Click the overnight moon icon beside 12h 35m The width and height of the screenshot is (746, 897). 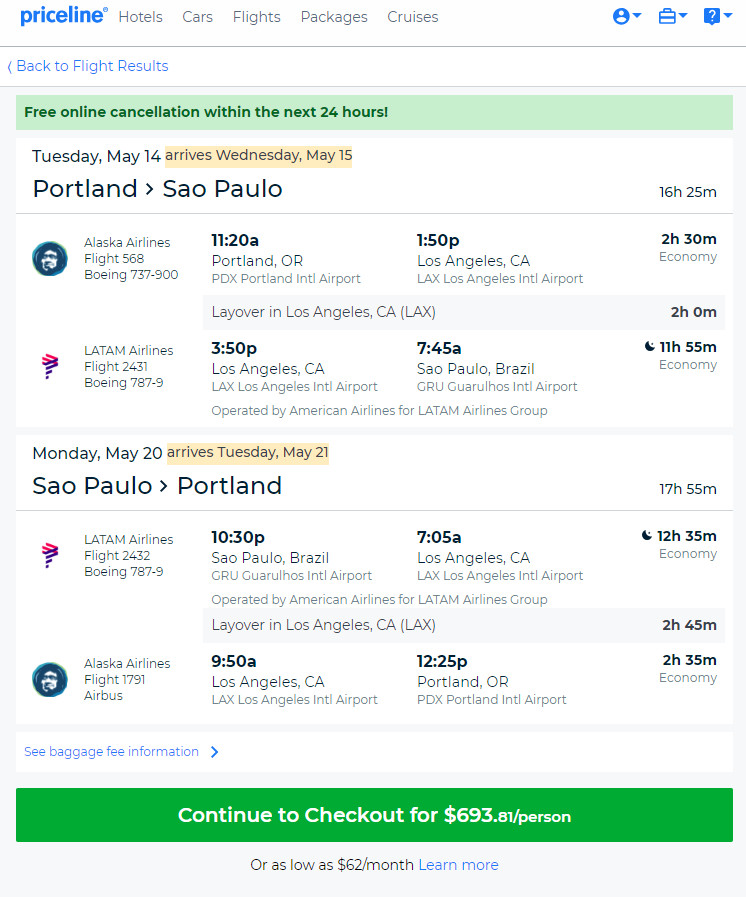646,535
